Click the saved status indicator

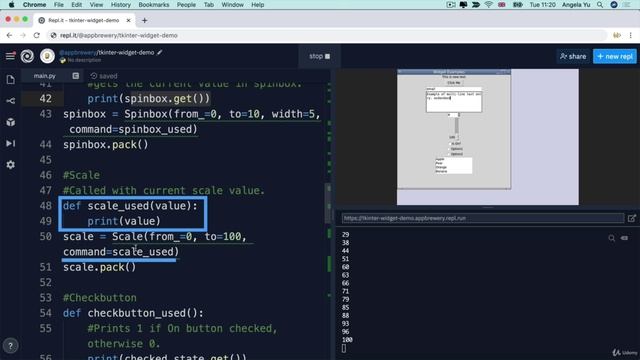[104, 76]
